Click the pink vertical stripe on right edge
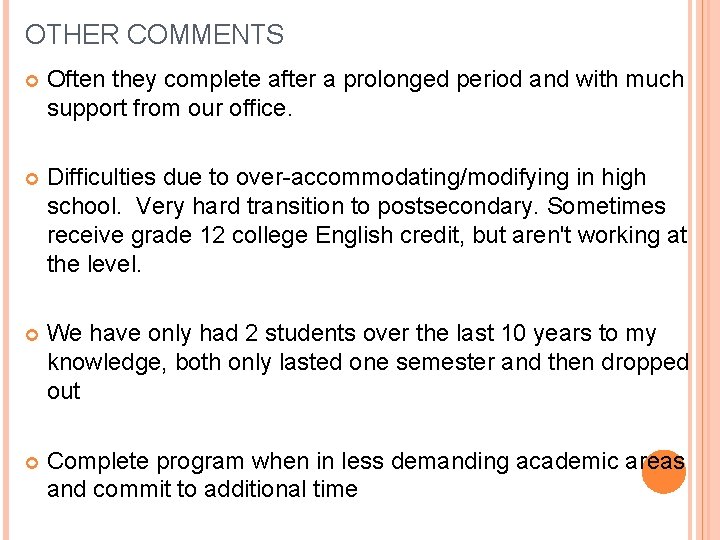The height and width of the screenshot is (540, 720). coord(704,270)
